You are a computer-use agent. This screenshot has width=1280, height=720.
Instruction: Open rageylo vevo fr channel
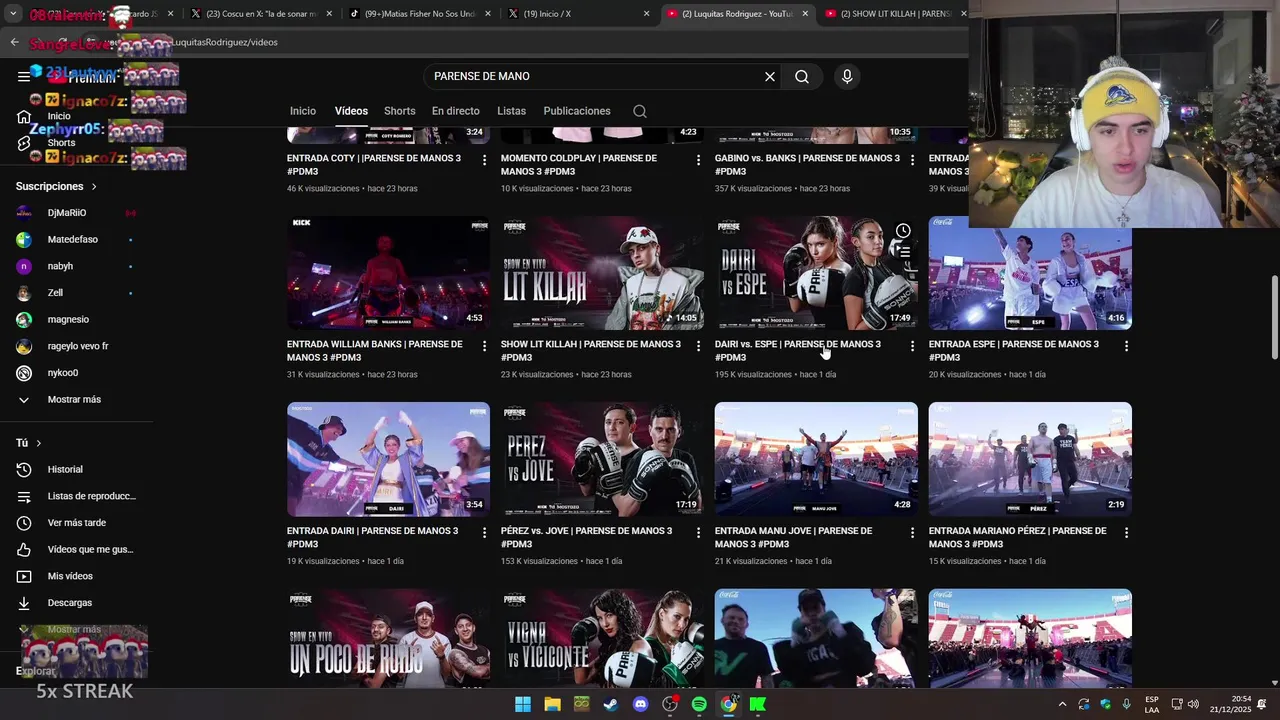click(x=76, y=346)
